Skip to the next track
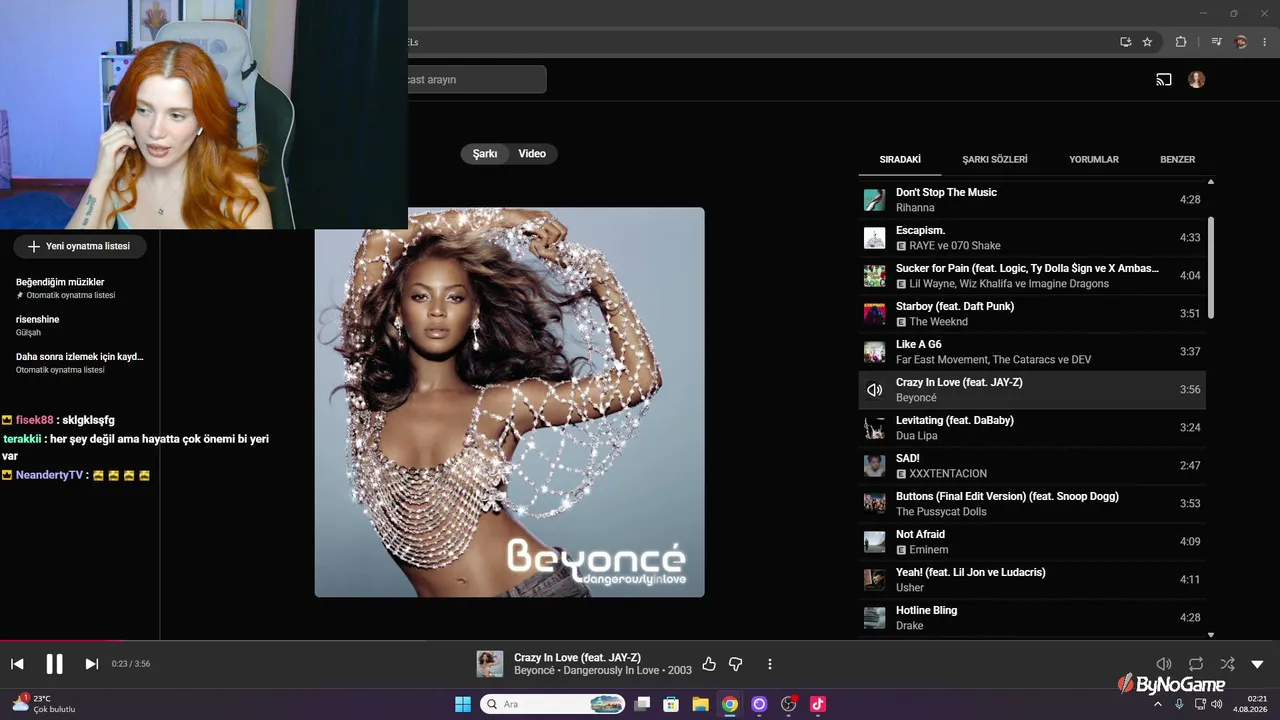Viewport: 1280px width, 720px height. coord(91,664)
